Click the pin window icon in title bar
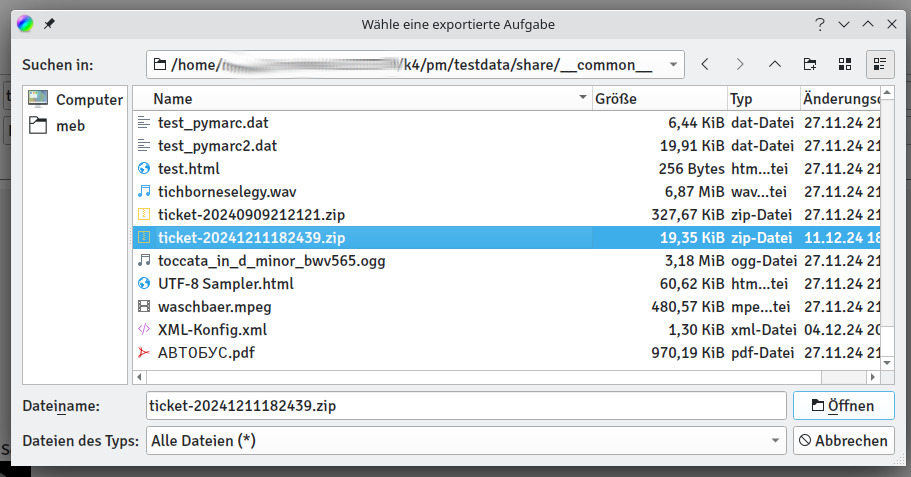911x477 pixels. tap(49, 24)
